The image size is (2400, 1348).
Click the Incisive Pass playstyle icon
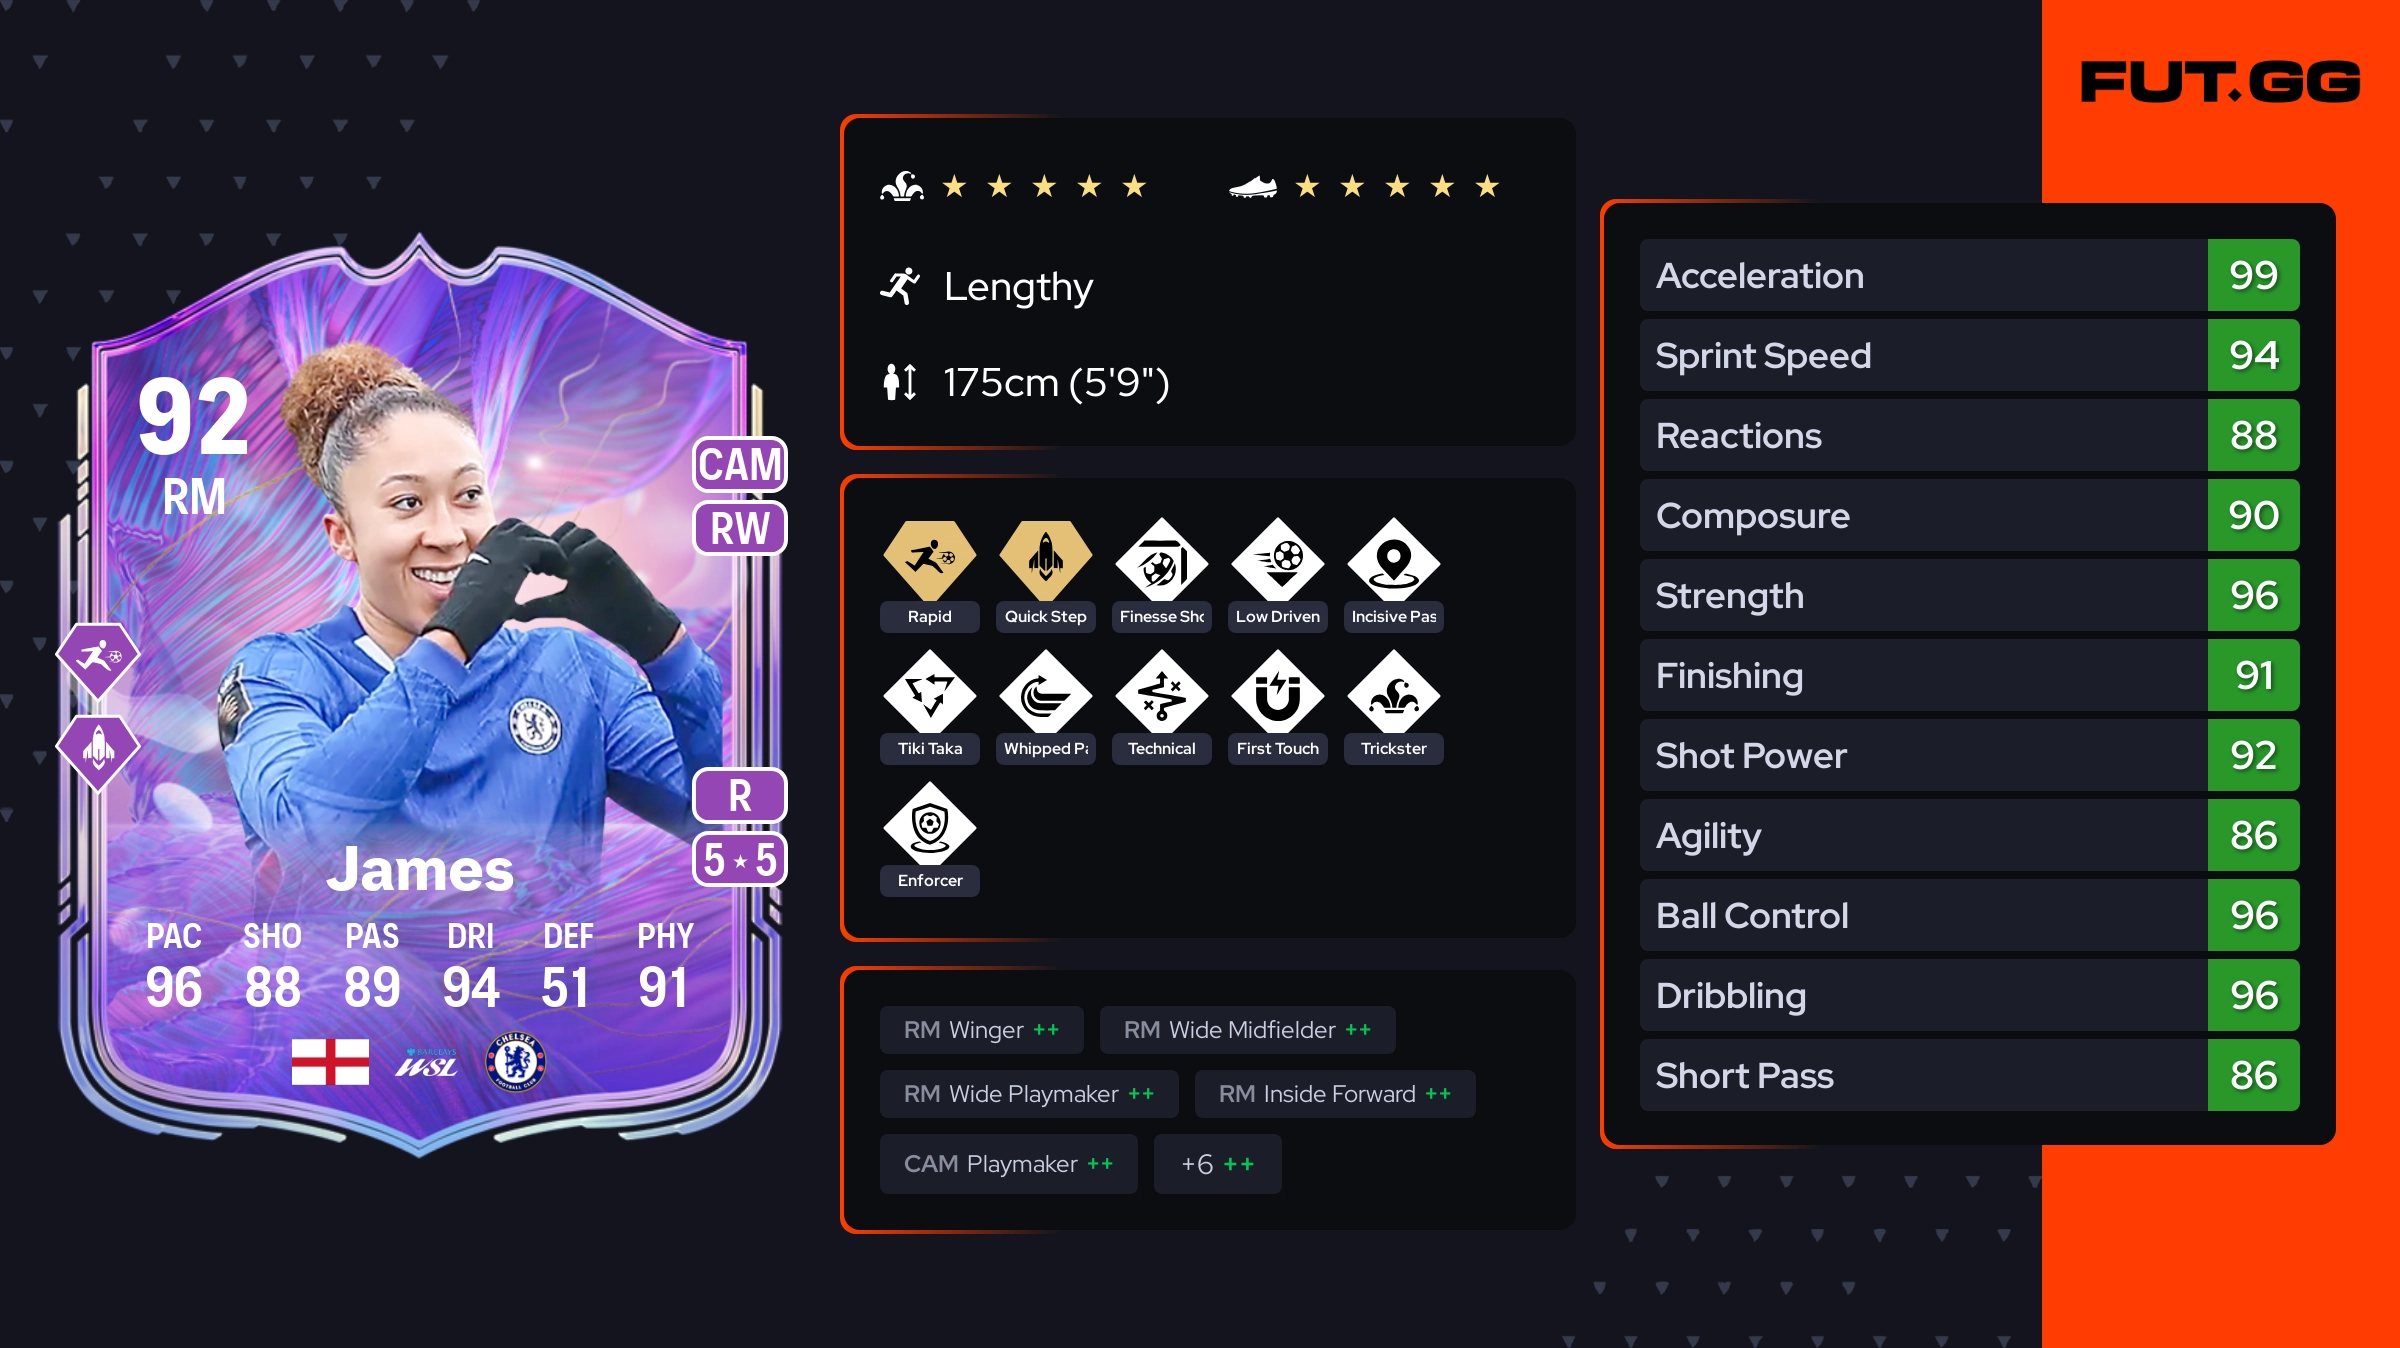pyautogui.click(x=1393, y=559)
